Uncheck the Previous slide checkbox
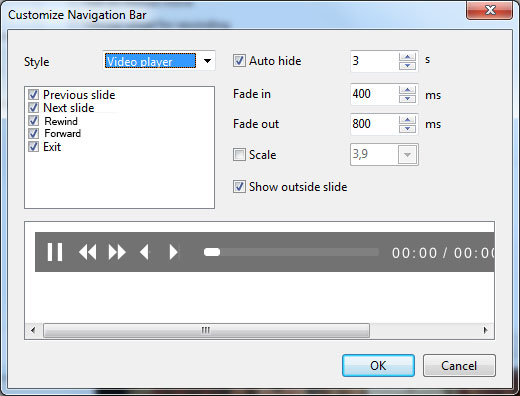Screen dimensions: 520x396 pyautogui.click(x=33, y=95)
